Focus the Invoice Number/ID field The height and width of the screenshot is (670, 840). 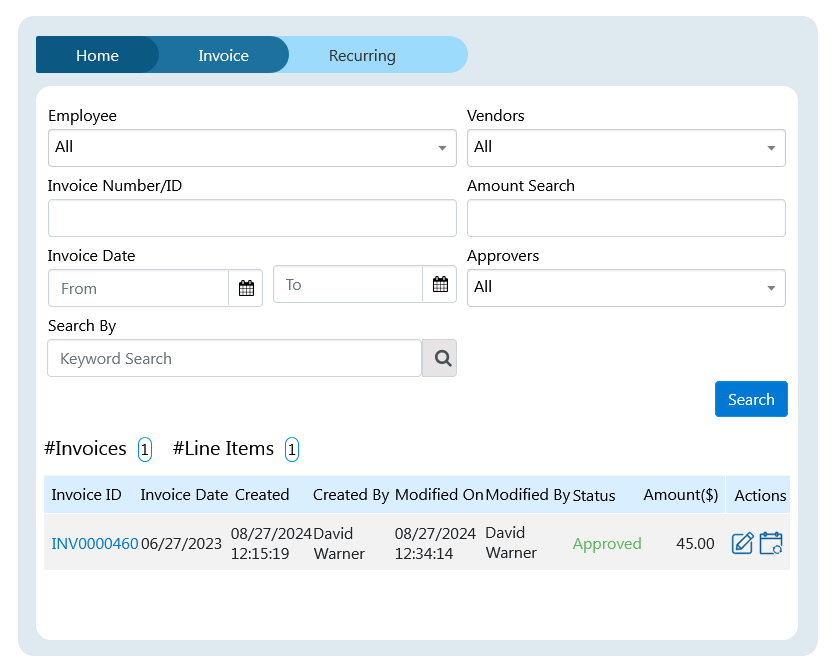click(x=252, y=218)
